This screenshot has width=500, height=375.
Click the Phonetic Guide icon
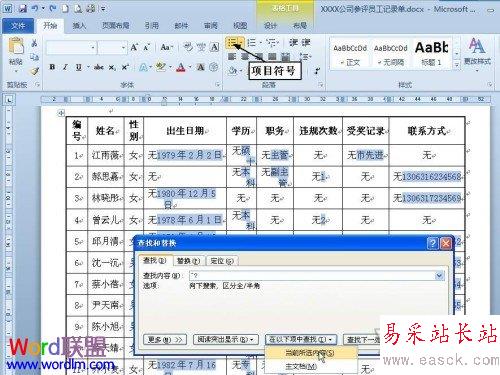tap(201, 47)
